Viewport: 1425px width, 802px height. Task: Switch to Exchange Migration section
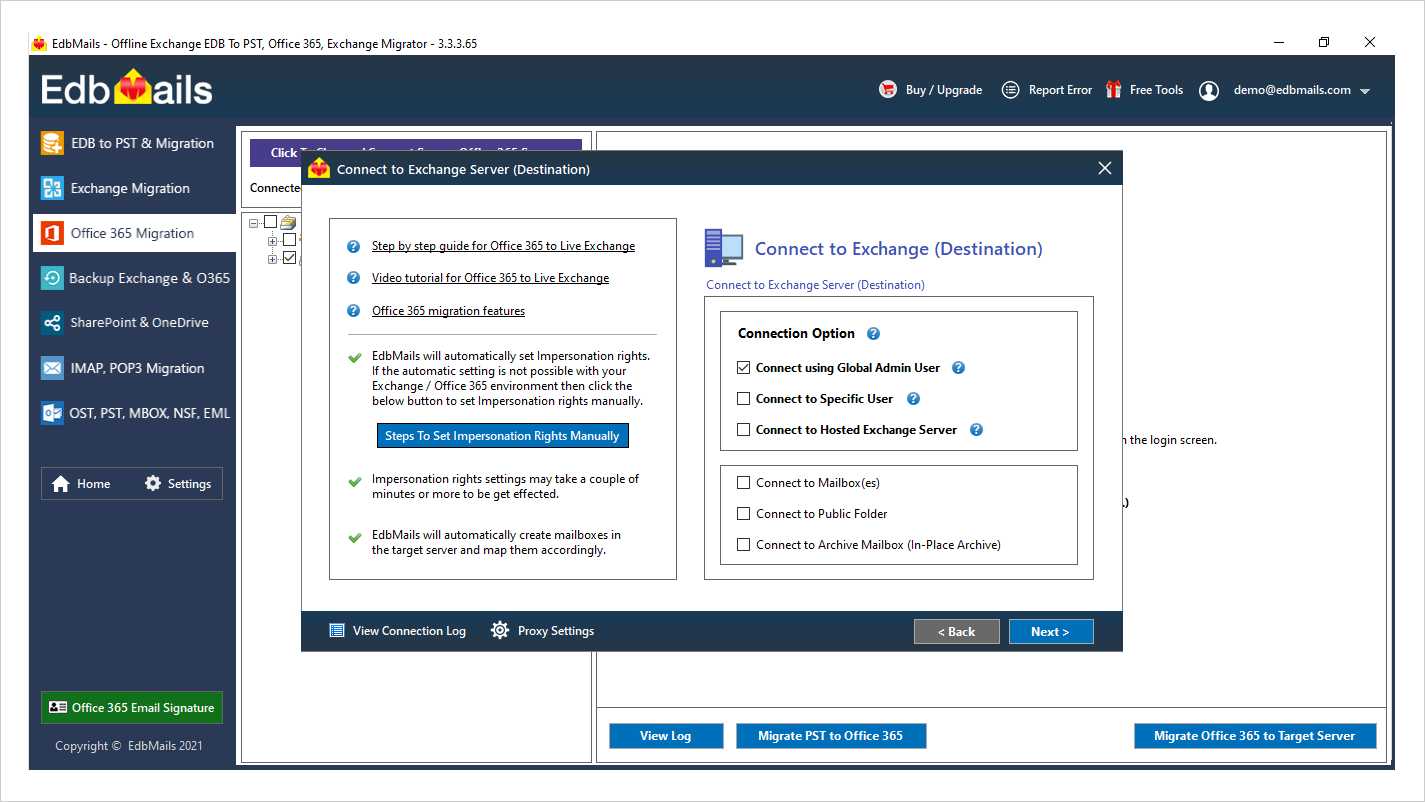tap(134, 188)
